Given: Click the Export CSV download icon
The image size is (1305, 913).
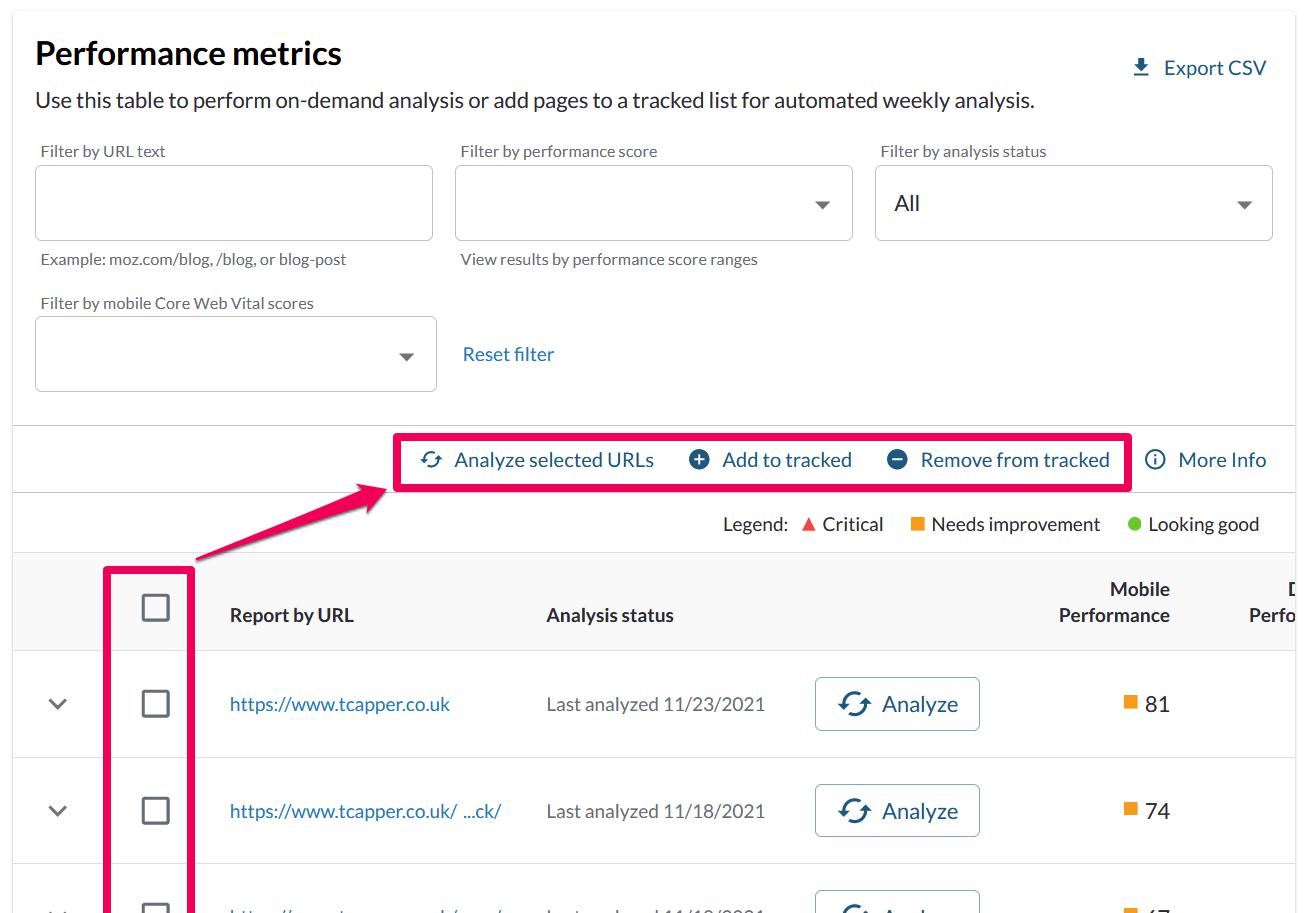Looking at the screenshot, I should [x=1140, y=68].
